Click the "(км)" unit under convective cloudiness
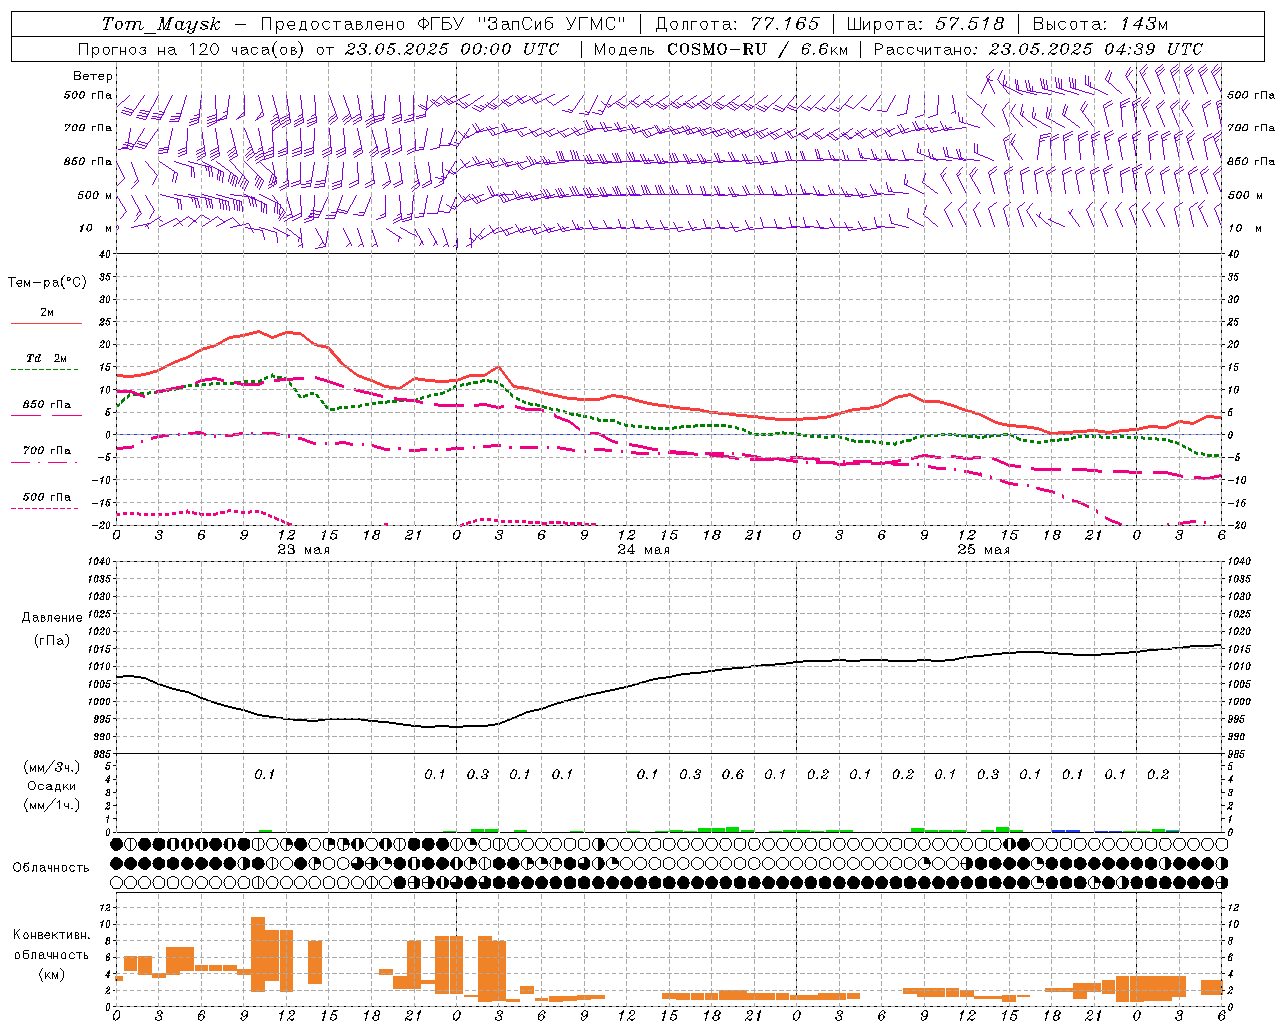1280x1024 pixels. pyautogui.click(x=52, y=974)
